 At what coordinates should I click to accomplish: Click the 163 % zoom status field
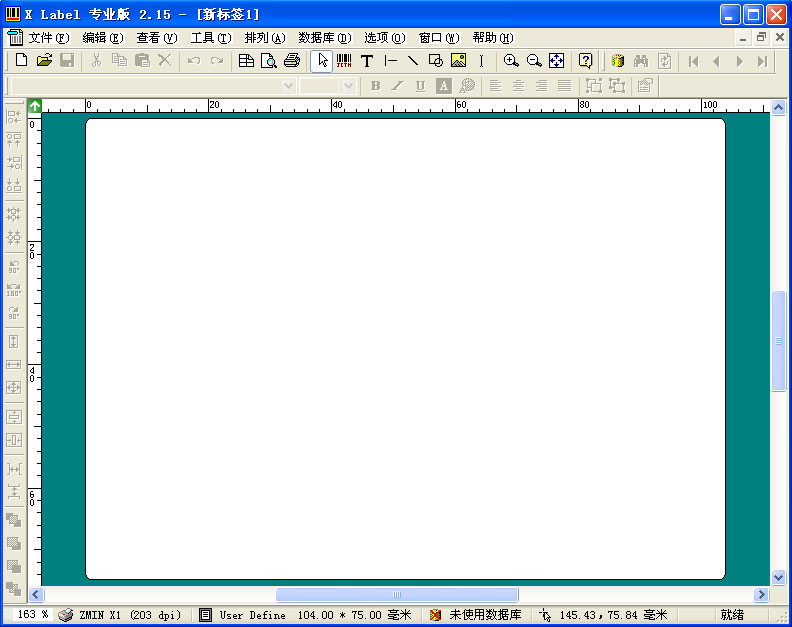(x=33, y=614)
